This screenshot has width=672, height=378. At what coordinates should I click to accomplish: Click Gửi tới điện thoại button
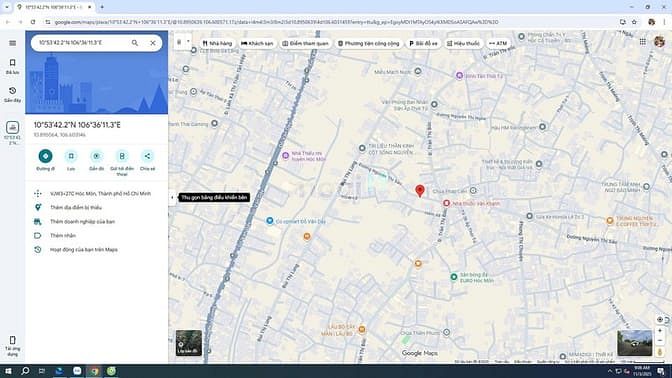[122, 163]
